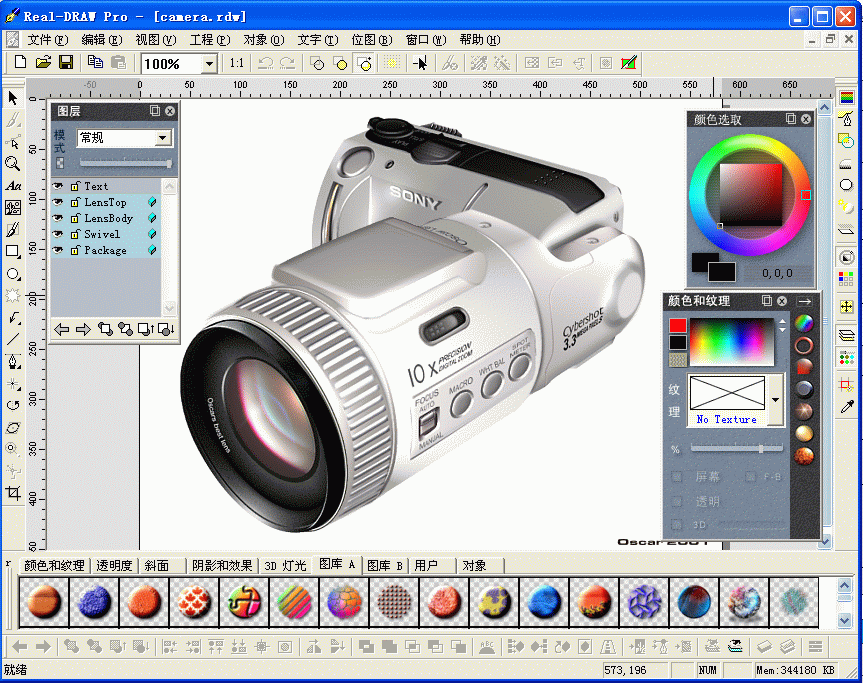863x683 pixels.
Task: Switch to the 阴影和效果 tab
Action: coord(222,565)
